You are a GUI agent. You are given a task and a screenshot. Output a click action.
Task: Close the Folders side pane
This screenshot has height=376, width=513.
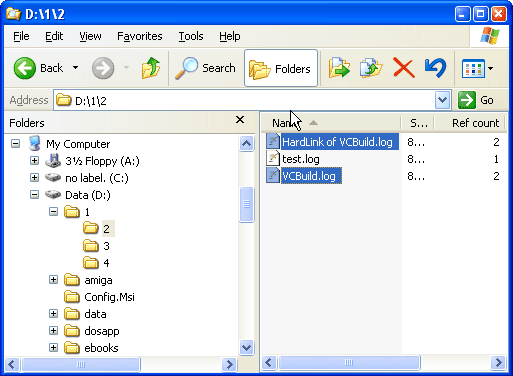point(240,120)
